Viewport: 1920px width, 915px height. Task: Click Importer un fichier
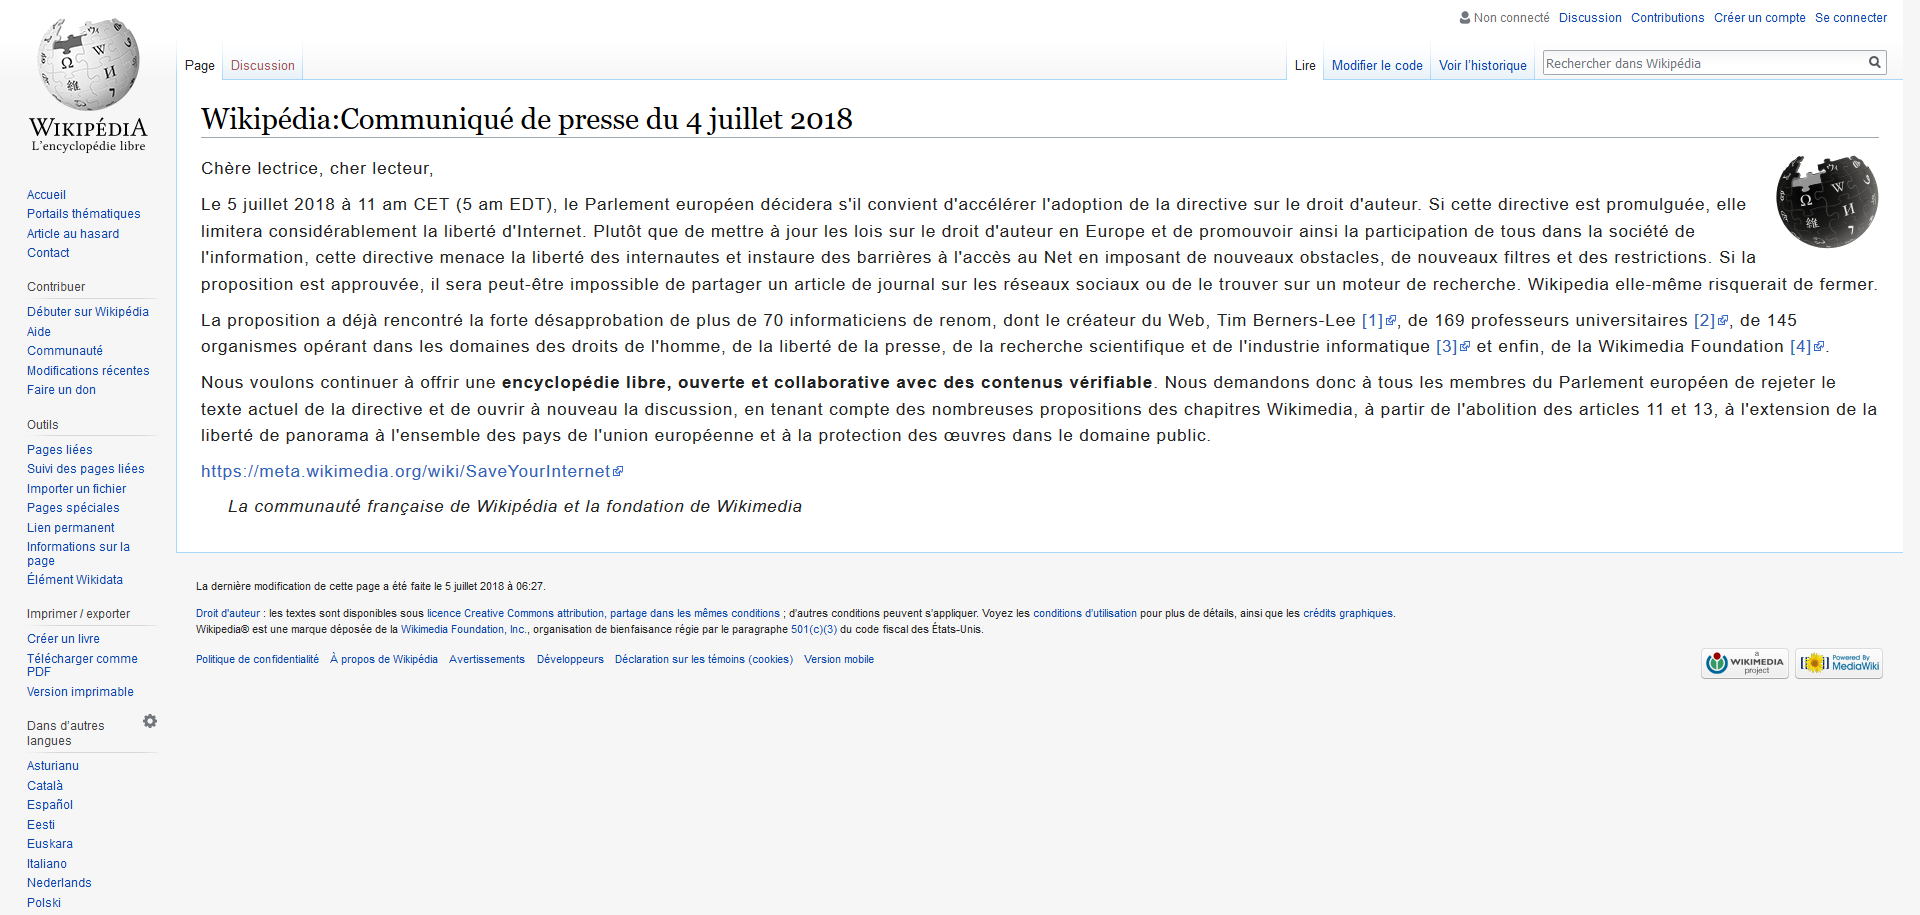(77, 489)
